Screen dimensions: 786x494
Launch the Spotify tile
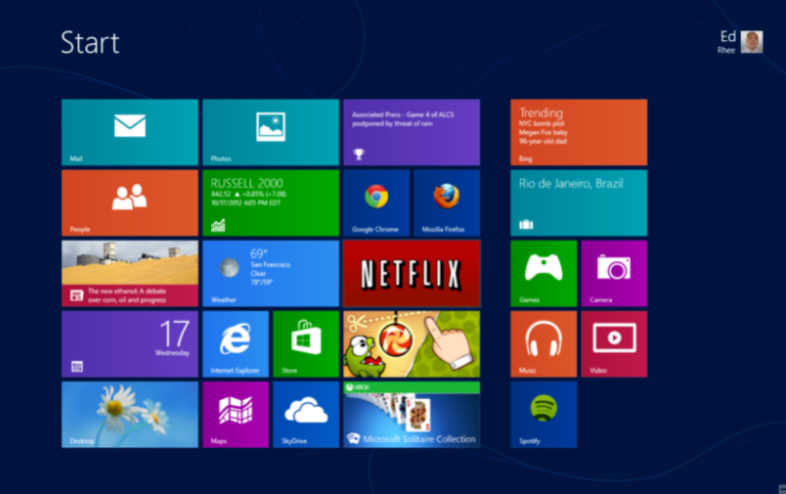[544, 415]
